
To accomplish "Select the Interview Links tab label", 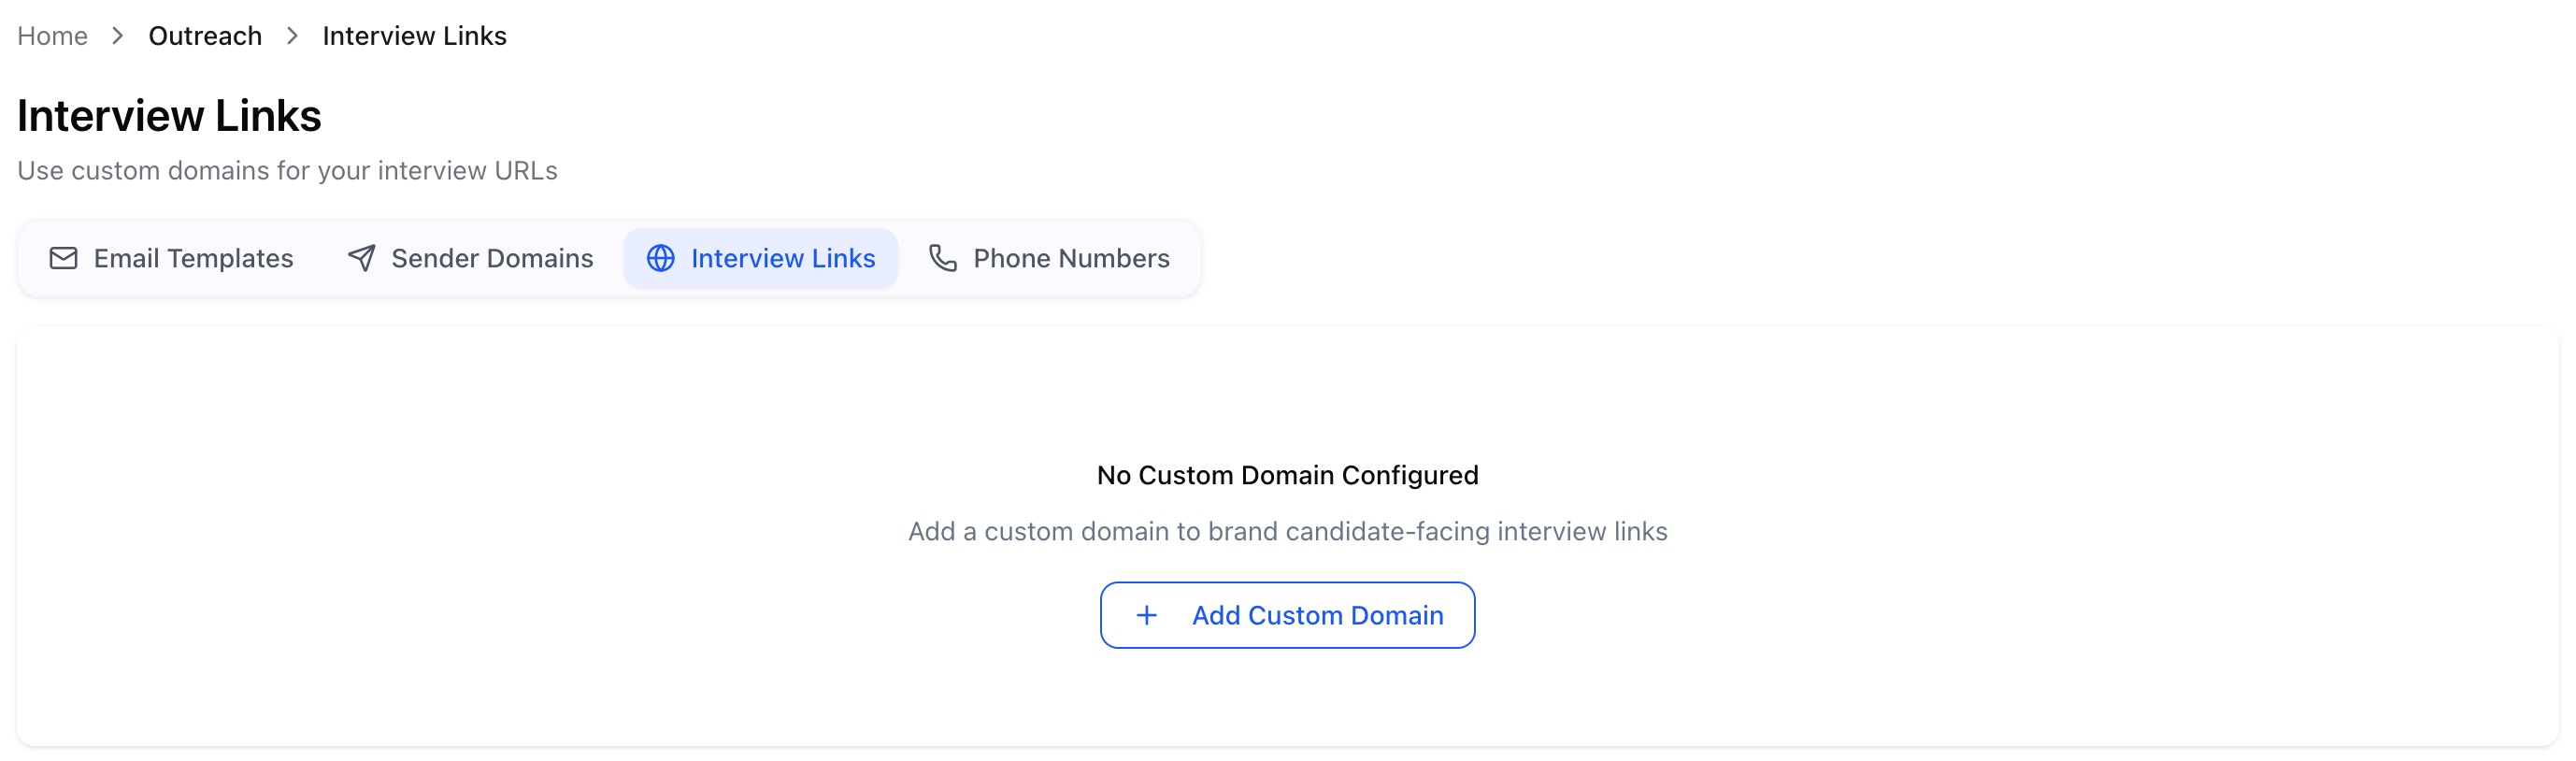I will click(x=782, y=258).
